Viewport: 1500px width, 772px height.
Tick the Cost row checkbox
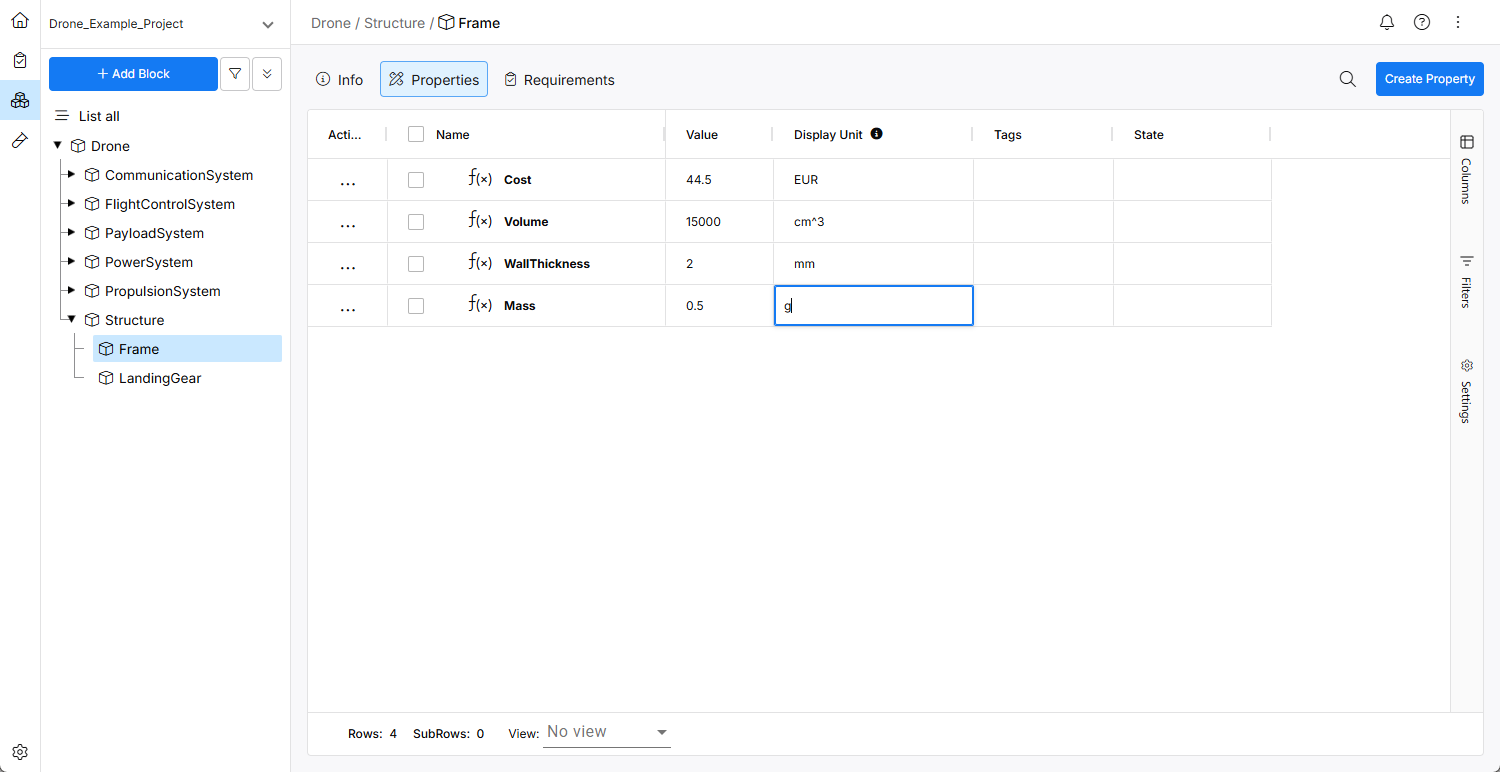(416, 180)
